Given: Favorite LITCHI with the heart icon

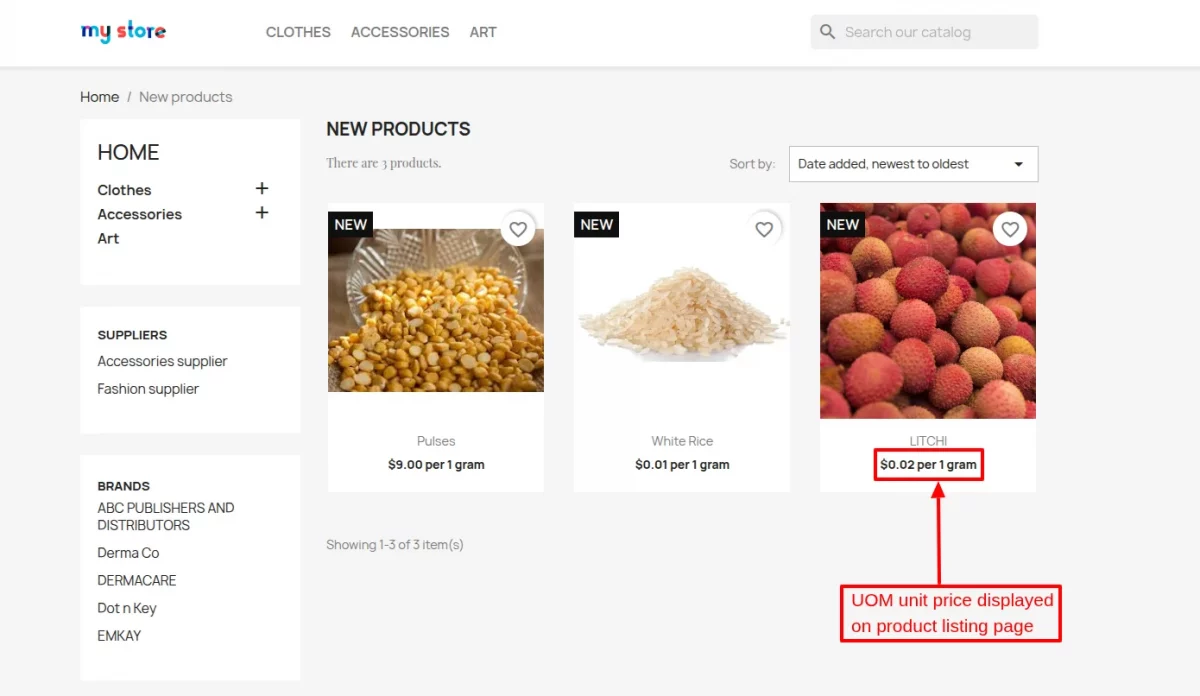Looking at the screenshot, I should [x=1010, y=230].
